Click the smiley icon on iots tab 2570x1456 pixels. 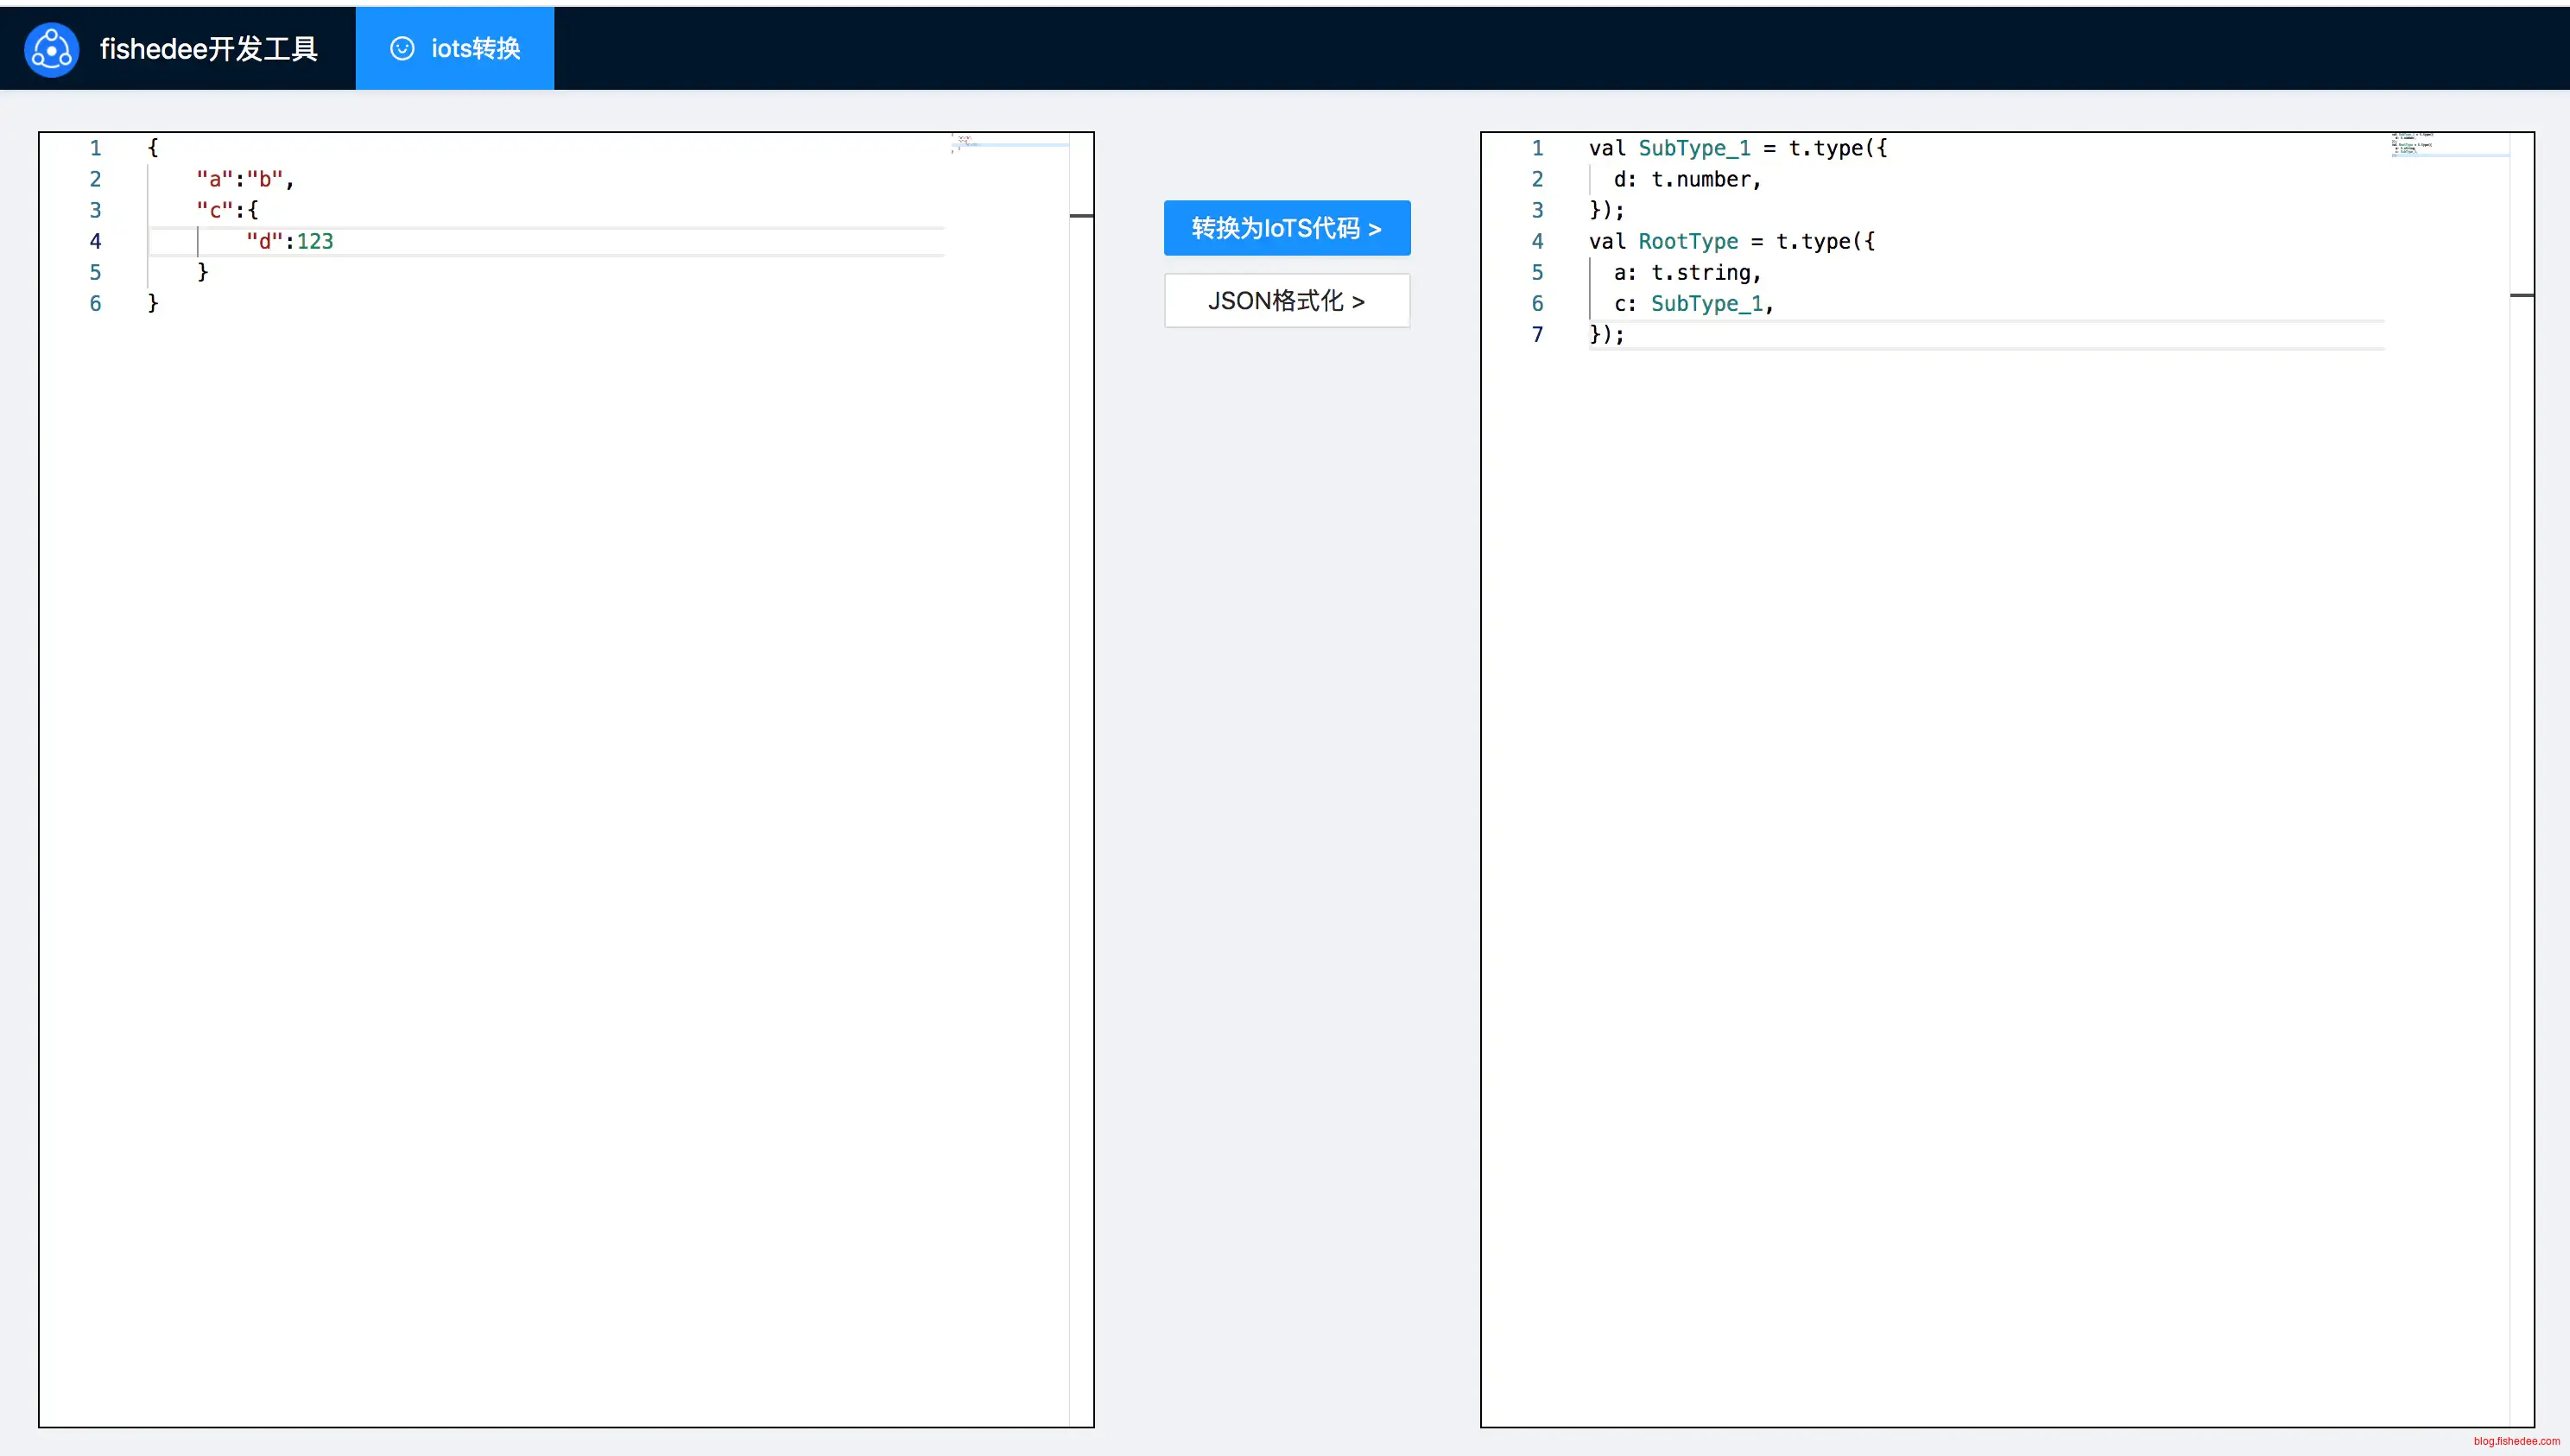click(x=402, y=49)
